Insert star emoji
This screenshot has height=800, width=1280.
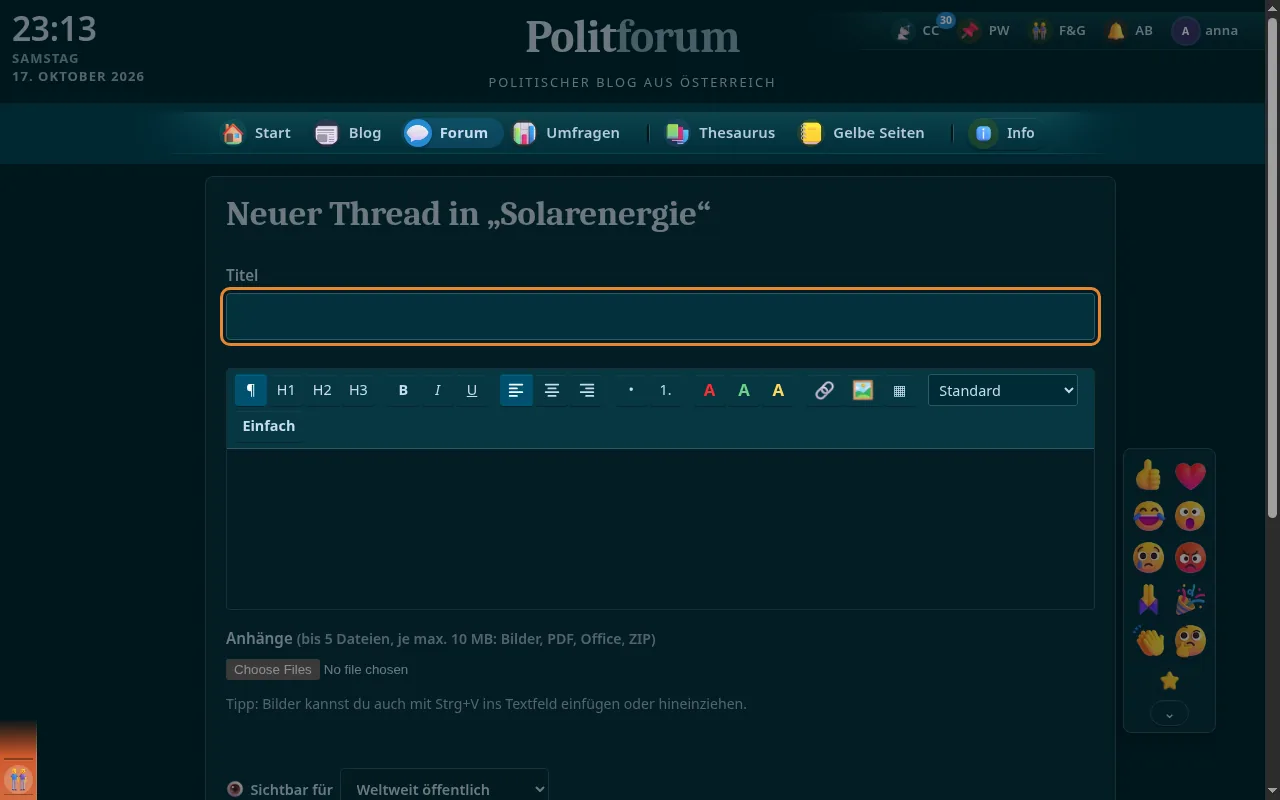pos(1170,681)
